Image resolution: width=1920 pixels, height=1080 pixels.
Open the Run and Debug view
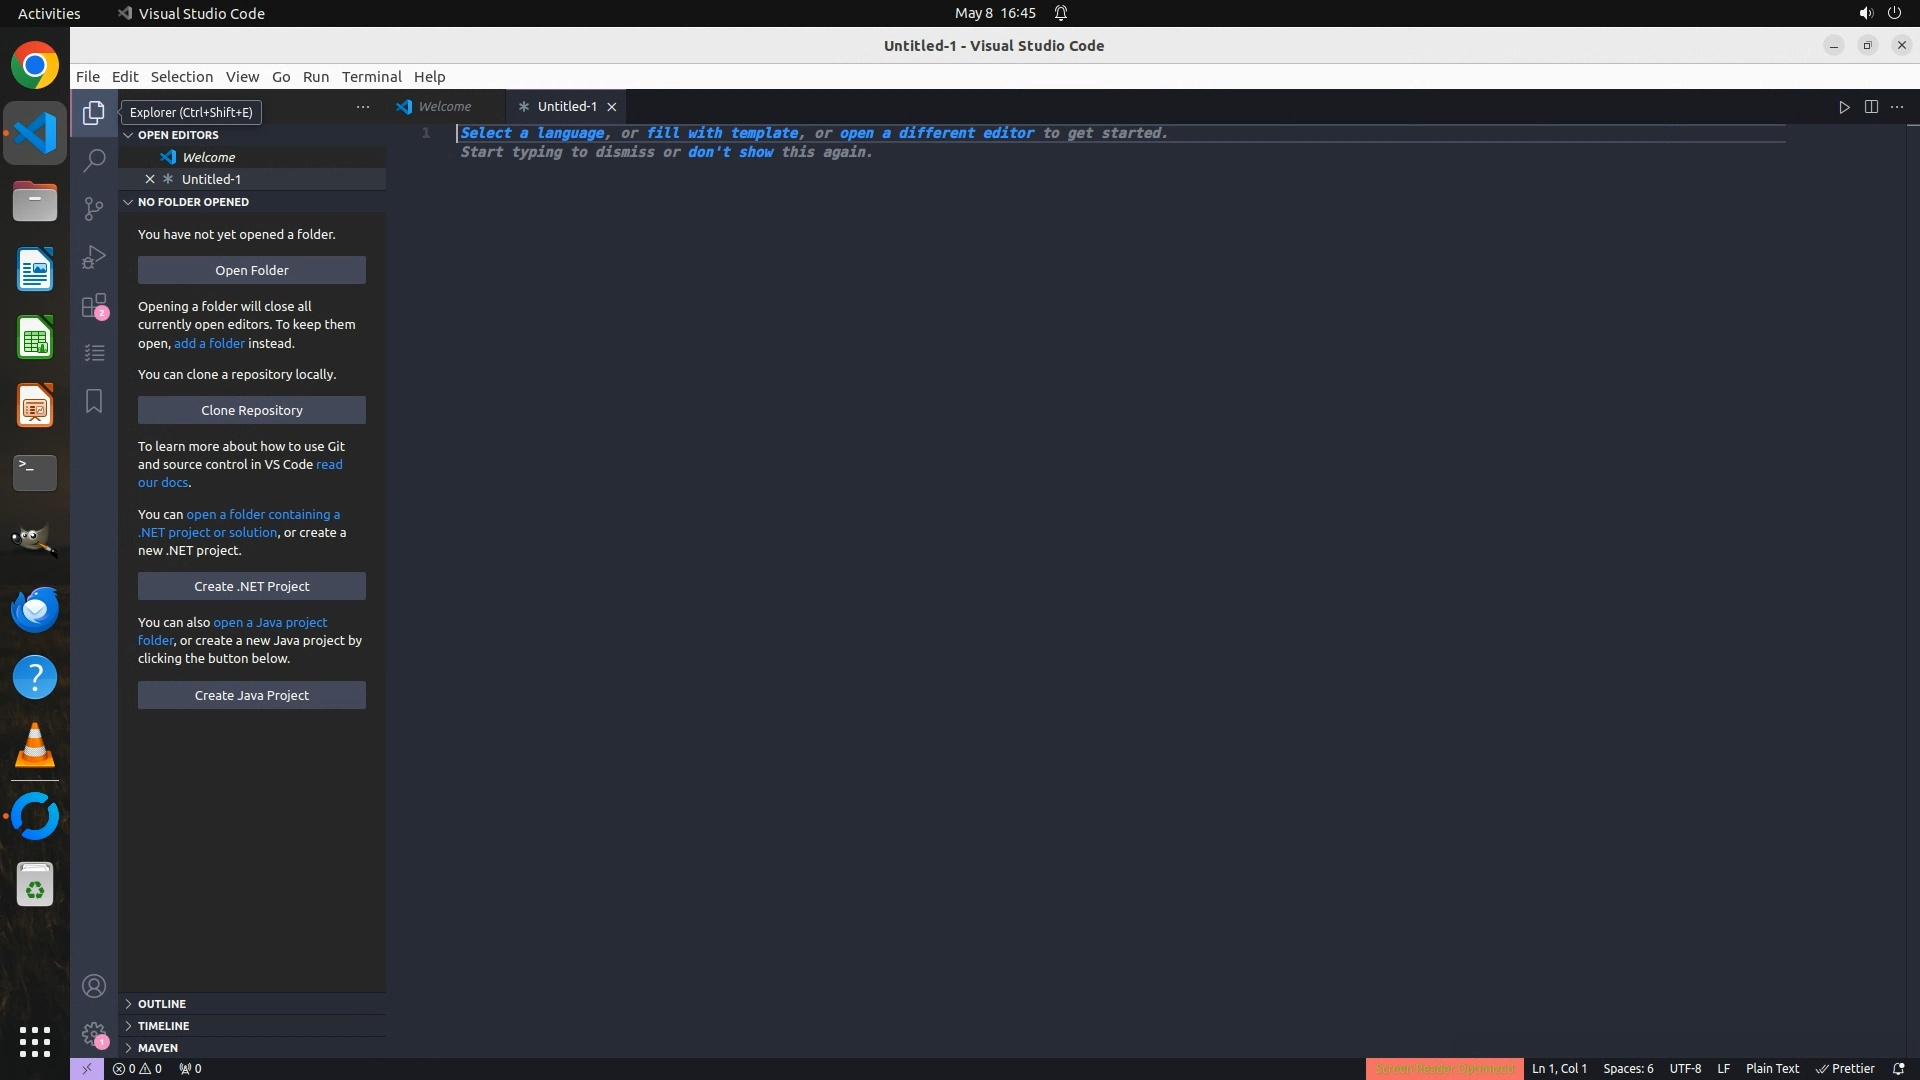coord(94,257)
